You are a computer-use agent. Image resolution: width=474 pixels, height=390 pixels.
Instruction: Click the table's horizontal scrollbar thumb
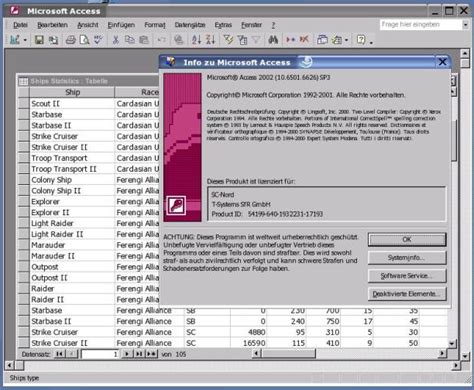[x=288, y=354]
